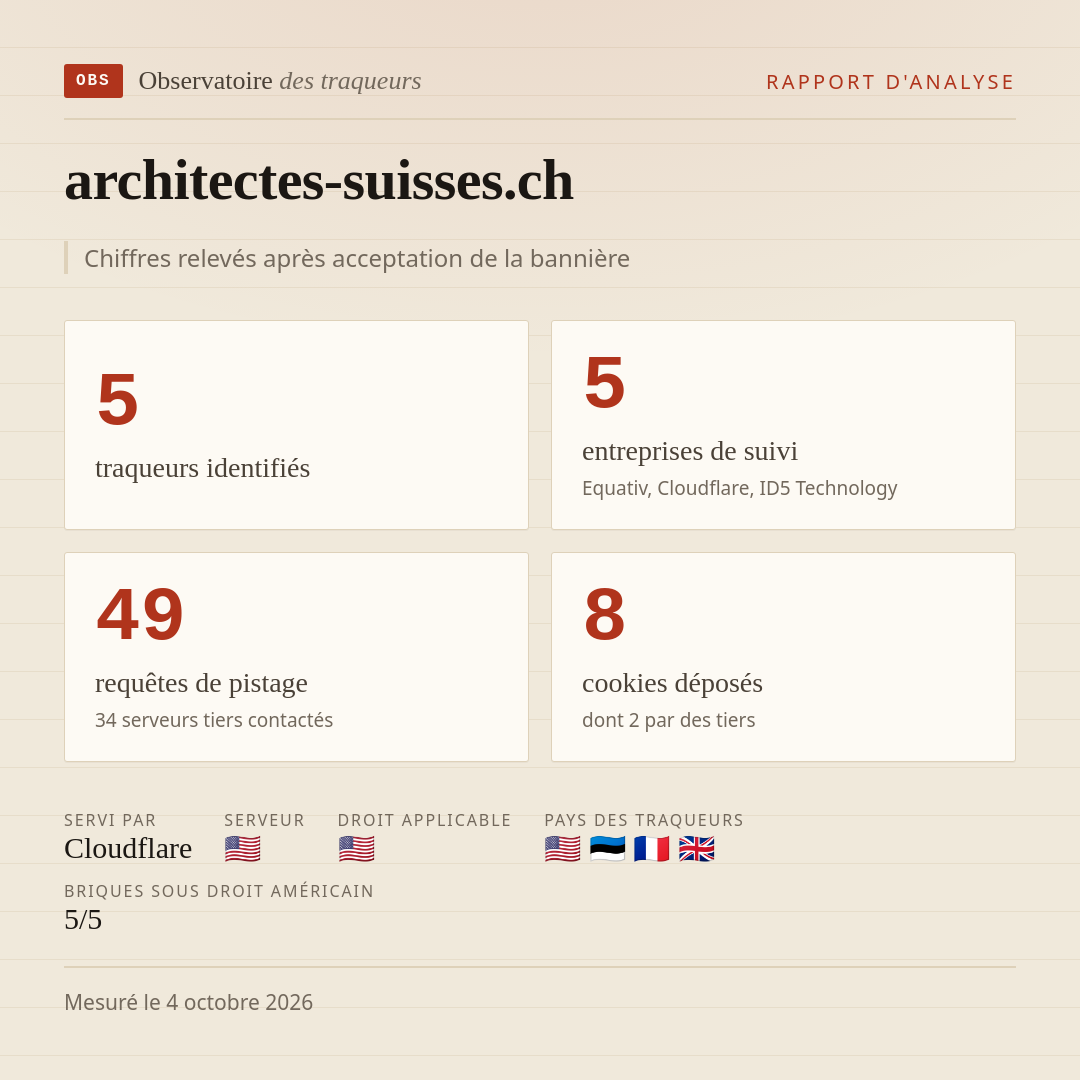Viewport: 1080px width, 1080px height.
Task: Click the 'Chiffres relevés après acceptation' note
Action: (x=357, y=258)
